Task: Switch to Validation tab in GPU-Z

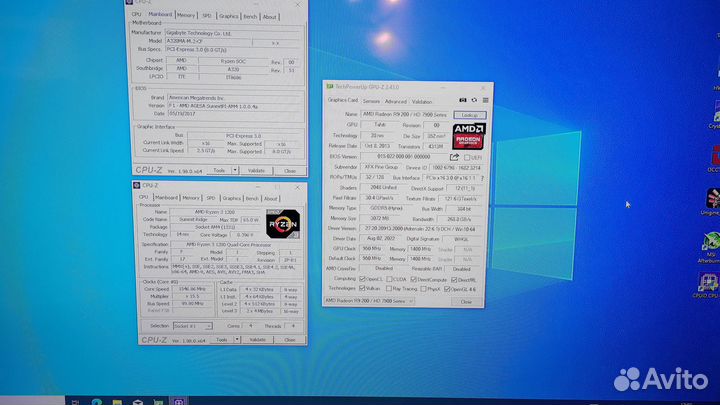Action: tap(422, 101)
